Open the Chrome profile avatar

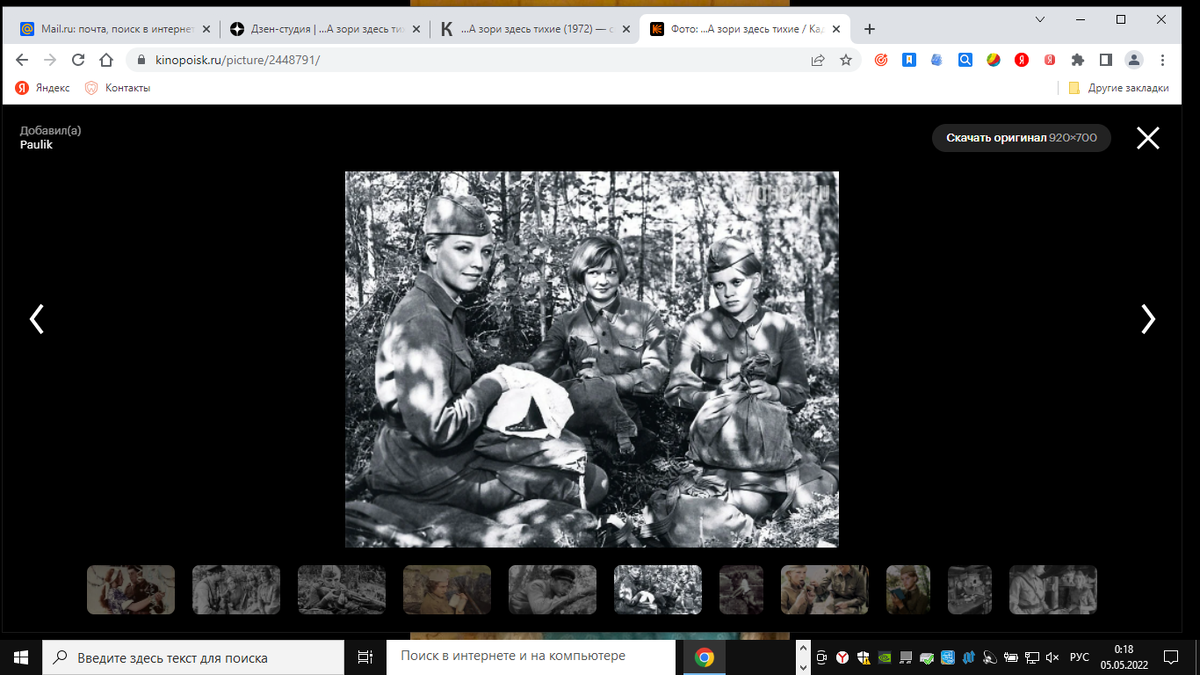[1134, 60]
